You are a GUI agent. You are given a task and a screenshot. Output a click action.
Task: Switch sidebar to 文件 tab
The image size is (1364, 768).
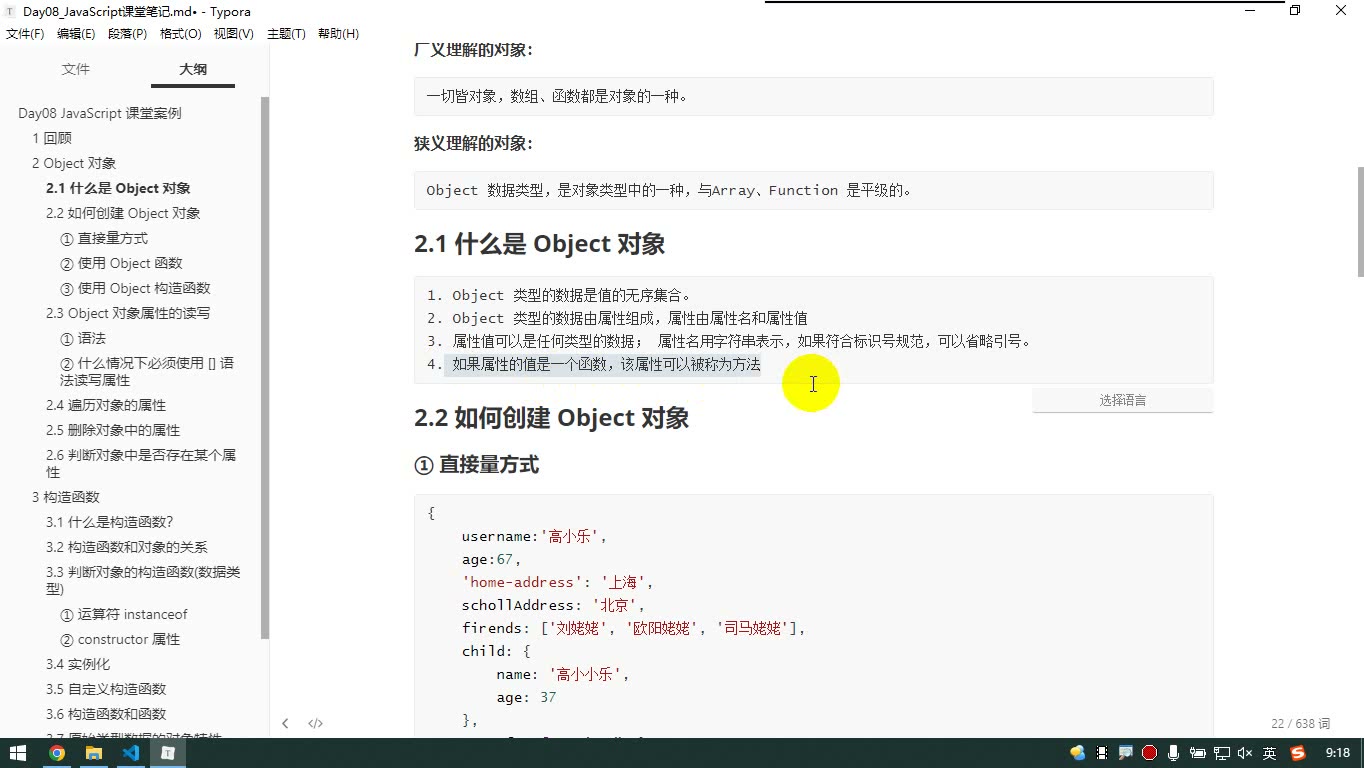click(x=76, y=69)
